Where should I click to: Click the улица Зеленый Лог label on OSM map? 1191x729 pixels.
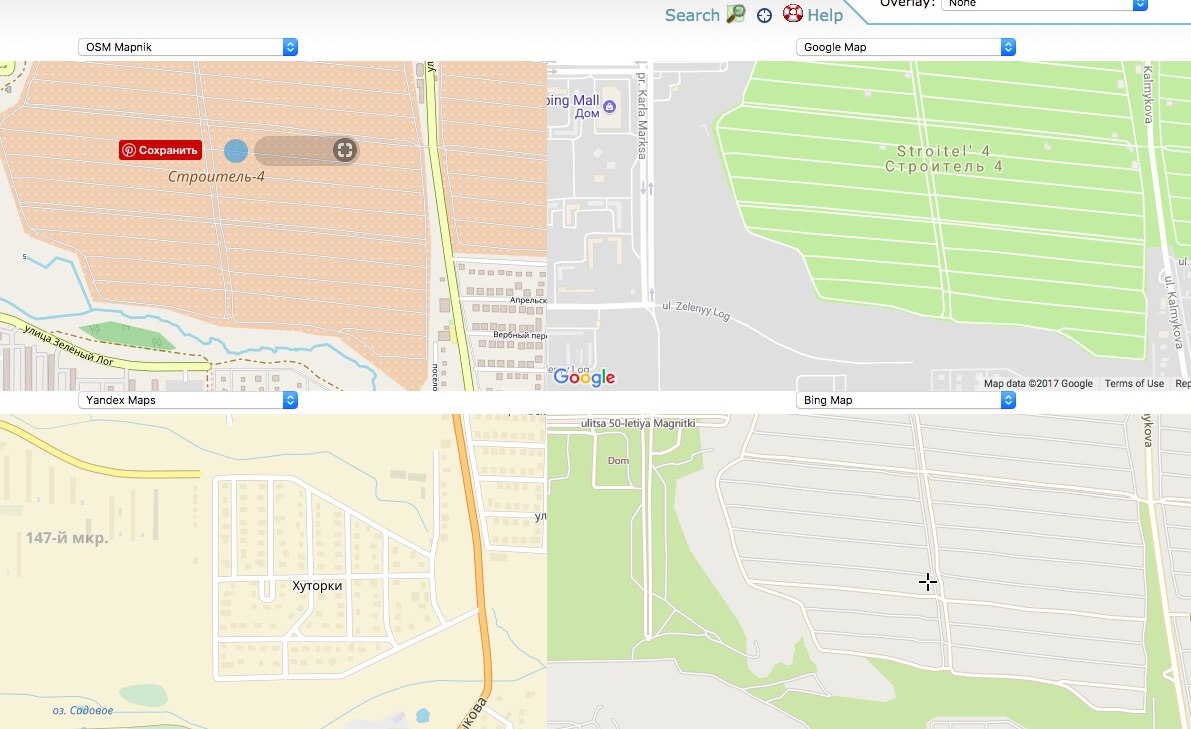point(68,346)
